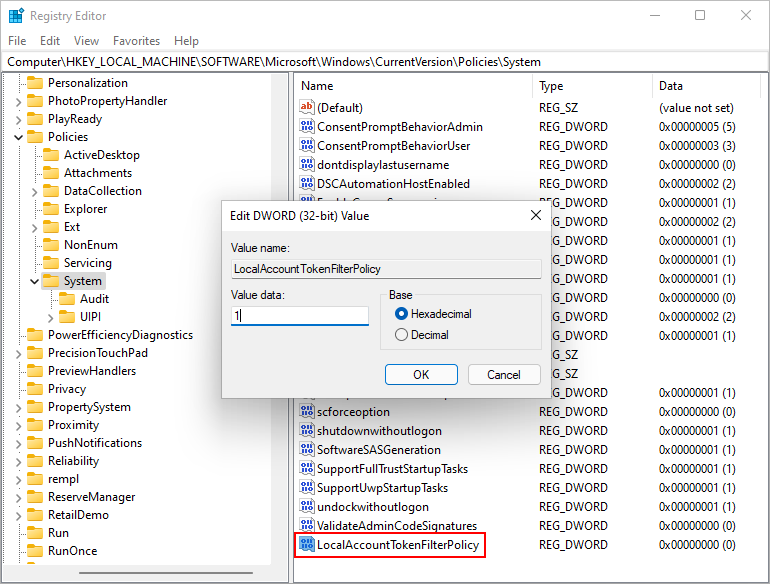Image resolution: width=770 pixels, height=584 pixels.
Task: Maximize the Registry Editor window
Action: pyautogui.click(x=700, y=15)
